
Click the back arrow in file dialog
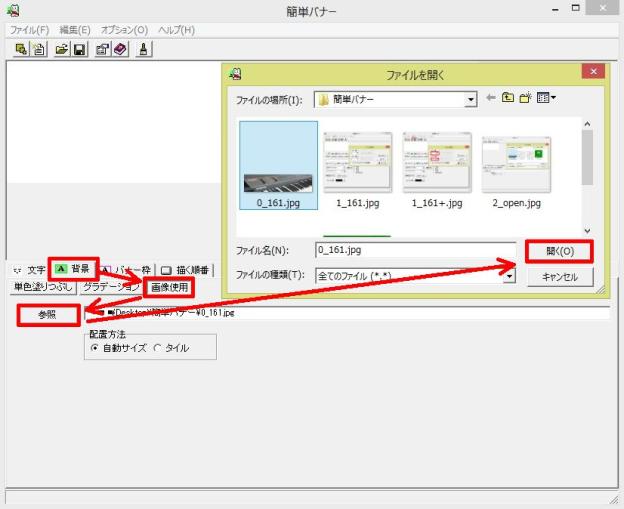pos(491,98)
